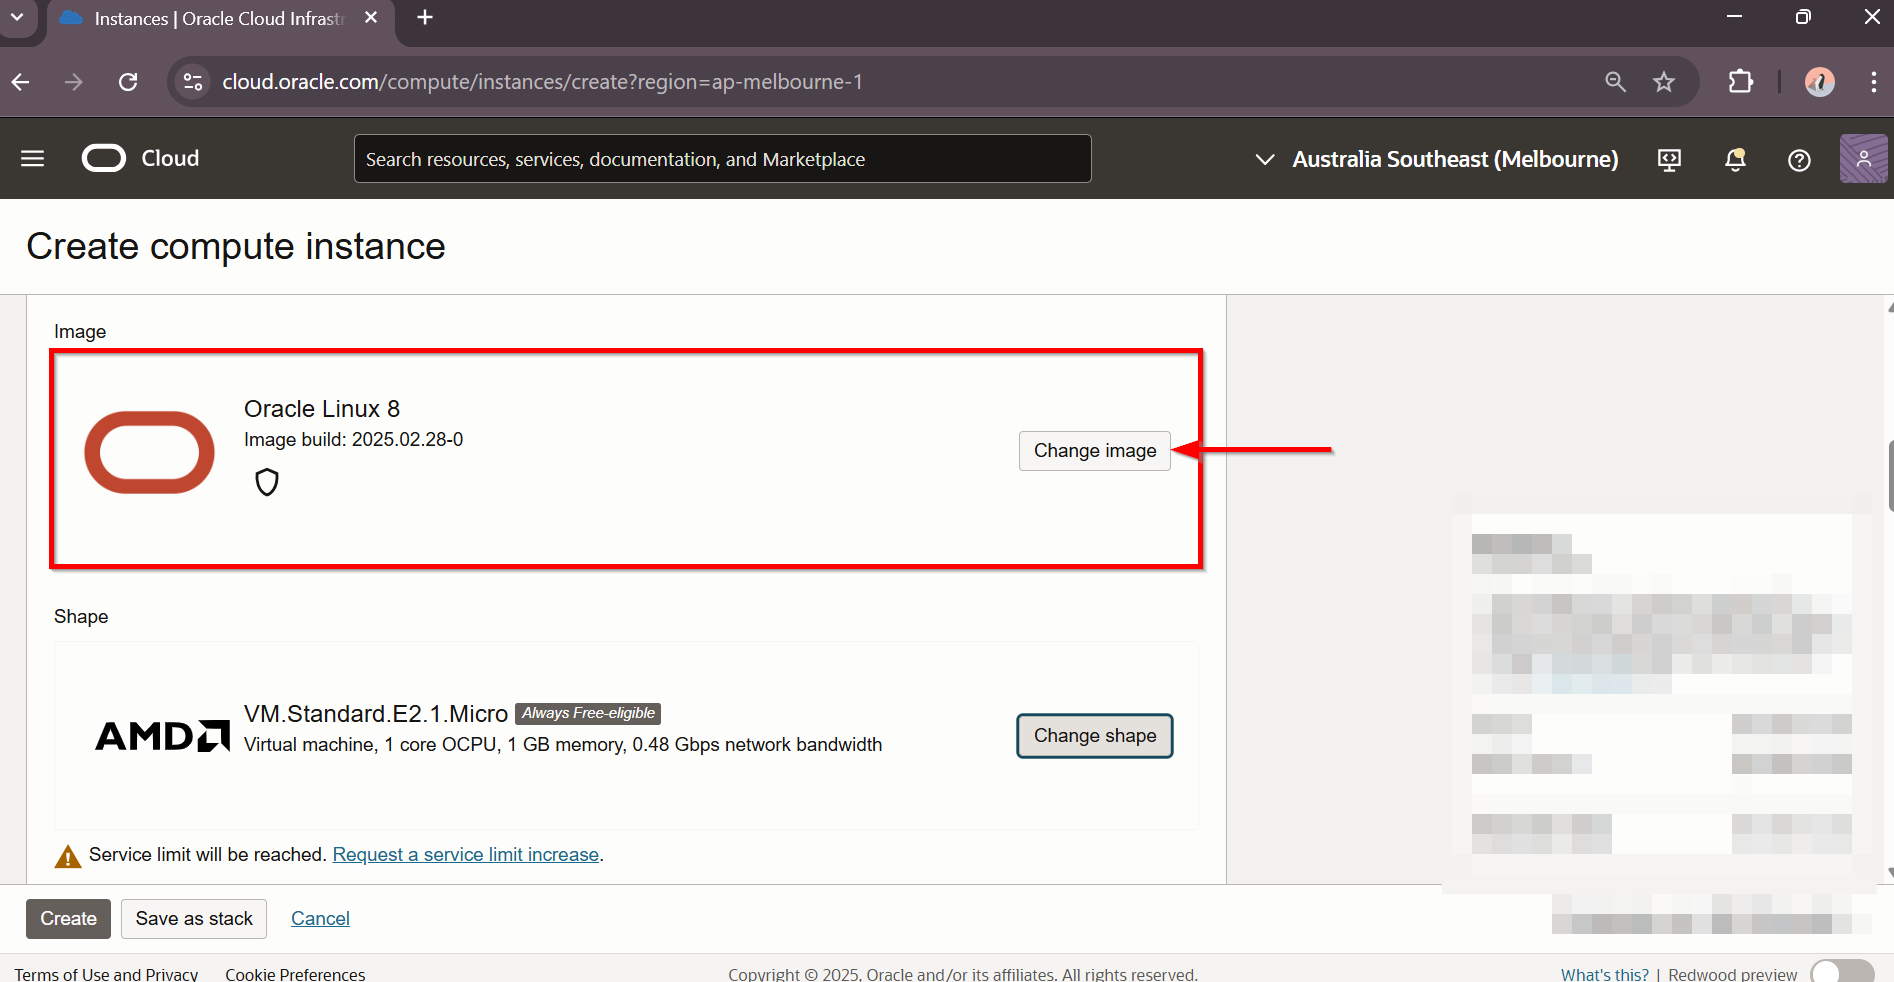Open the notifications bell
The height and width of the screenshot is (982, 1894).
point(1735,160)
